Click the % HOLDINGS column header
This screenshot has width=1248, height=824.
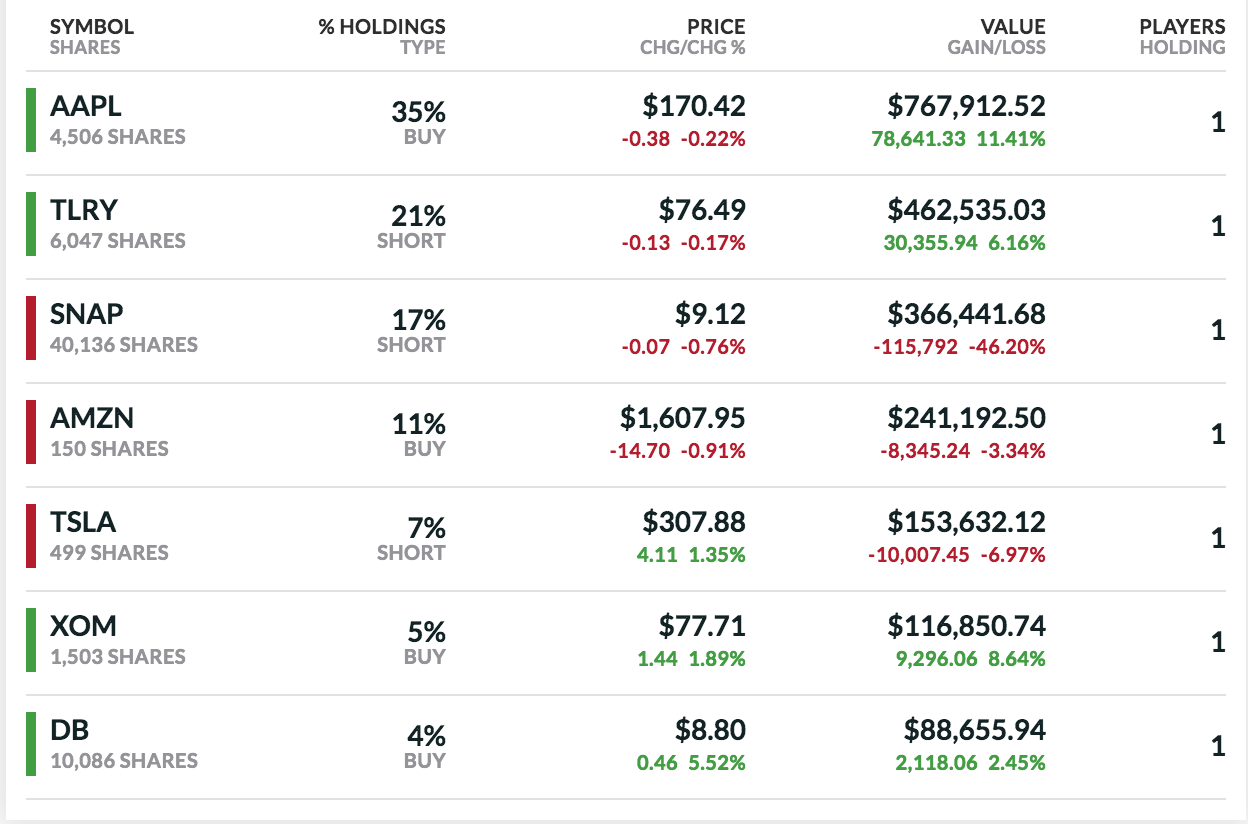[x=382, y=27]
